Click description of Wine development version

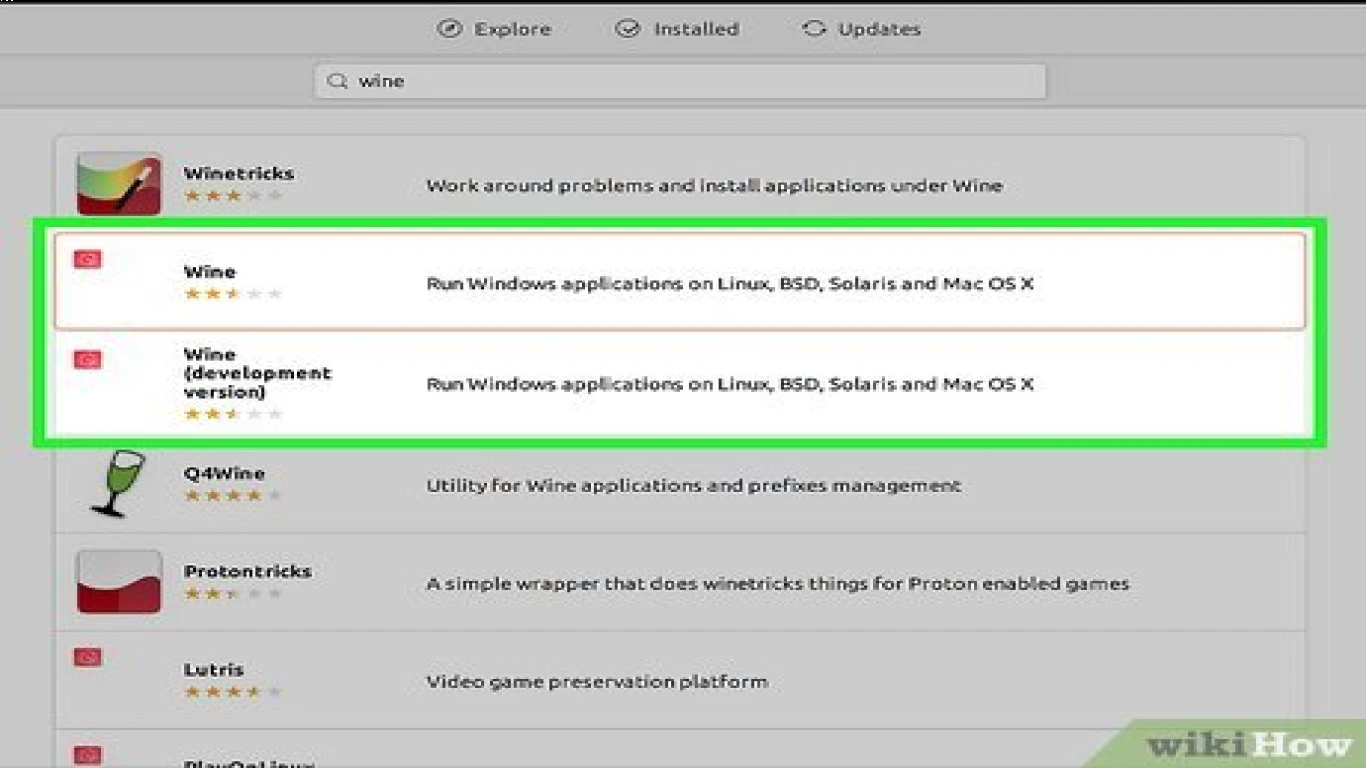(730, 384)
